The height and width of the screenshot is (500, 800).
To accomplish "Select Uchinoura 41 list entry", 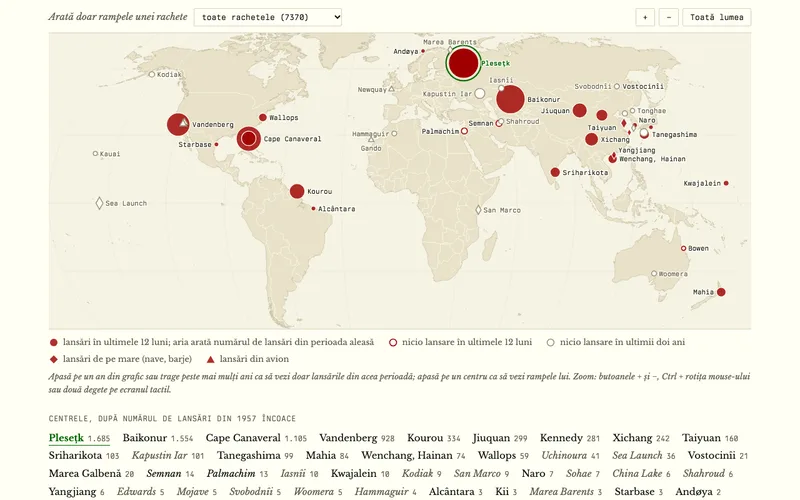I will (x=570, y=455).
